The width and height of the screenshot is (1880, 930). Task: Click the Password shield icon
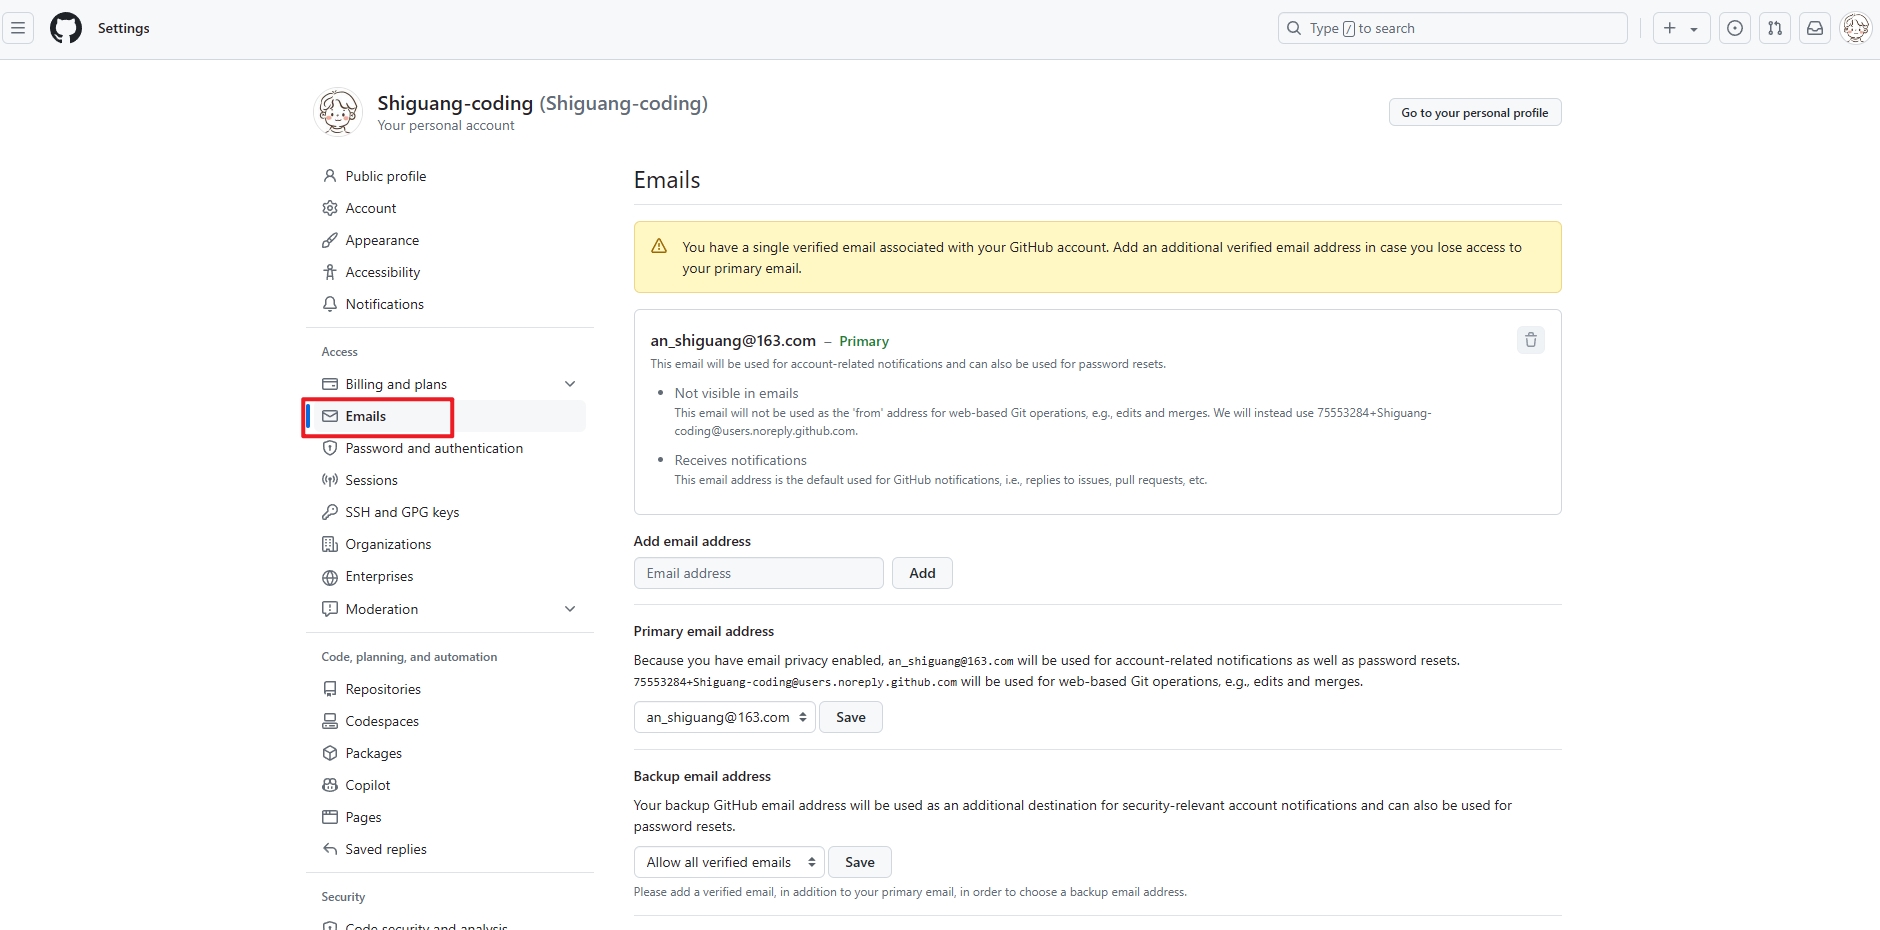coord(330,448)
